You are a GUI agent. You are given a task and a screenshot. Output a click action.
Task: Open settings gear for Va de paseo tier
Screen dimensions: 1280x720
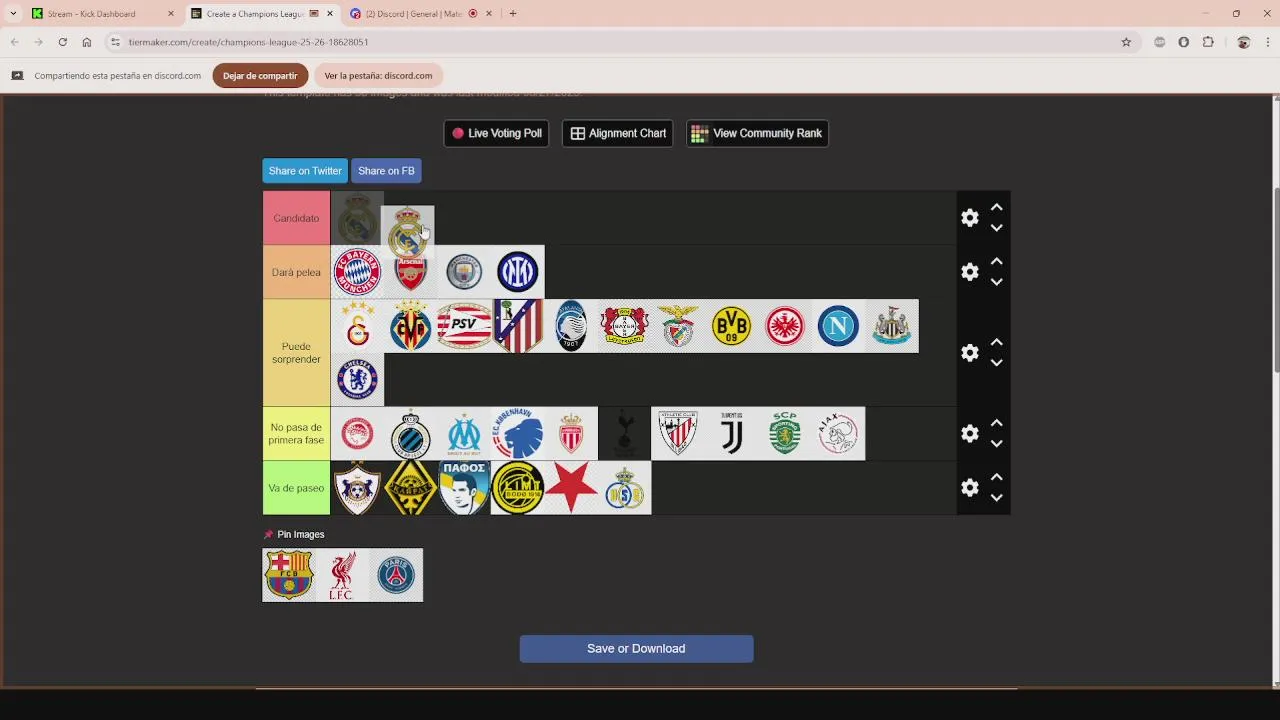970,488
